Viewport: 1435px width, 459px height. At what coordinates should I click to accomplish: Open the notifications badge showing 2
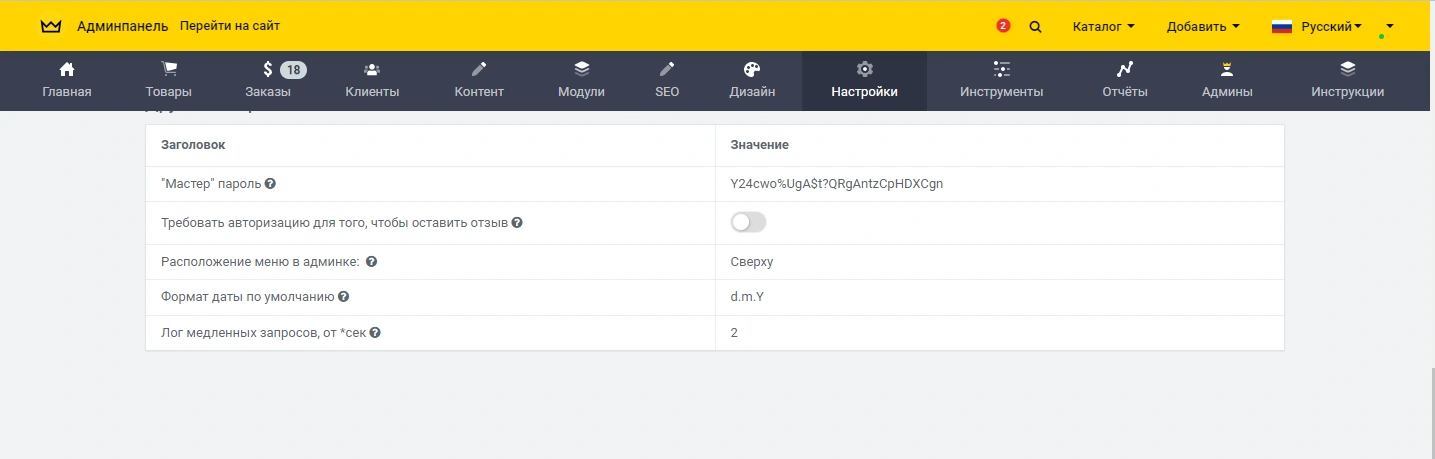pos(1003,26)
